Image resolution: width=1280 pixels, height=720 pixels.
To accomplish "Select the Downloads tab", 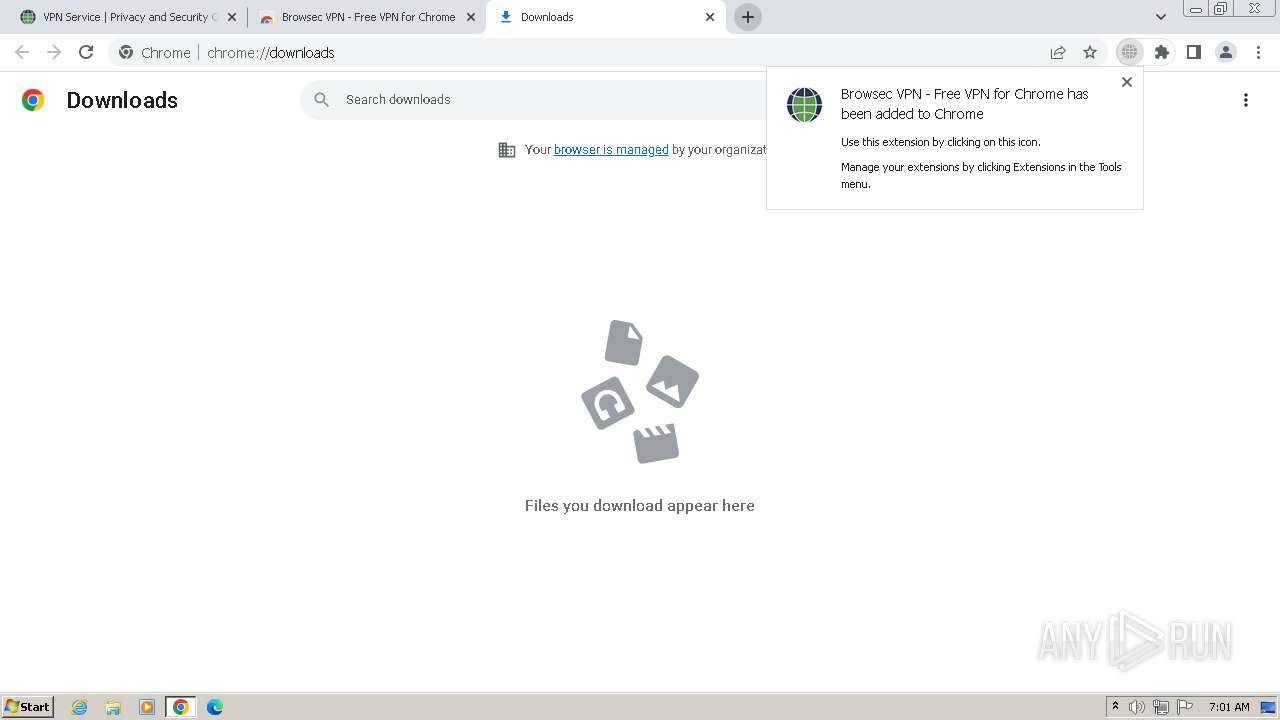I will click(x=605, y=17).
